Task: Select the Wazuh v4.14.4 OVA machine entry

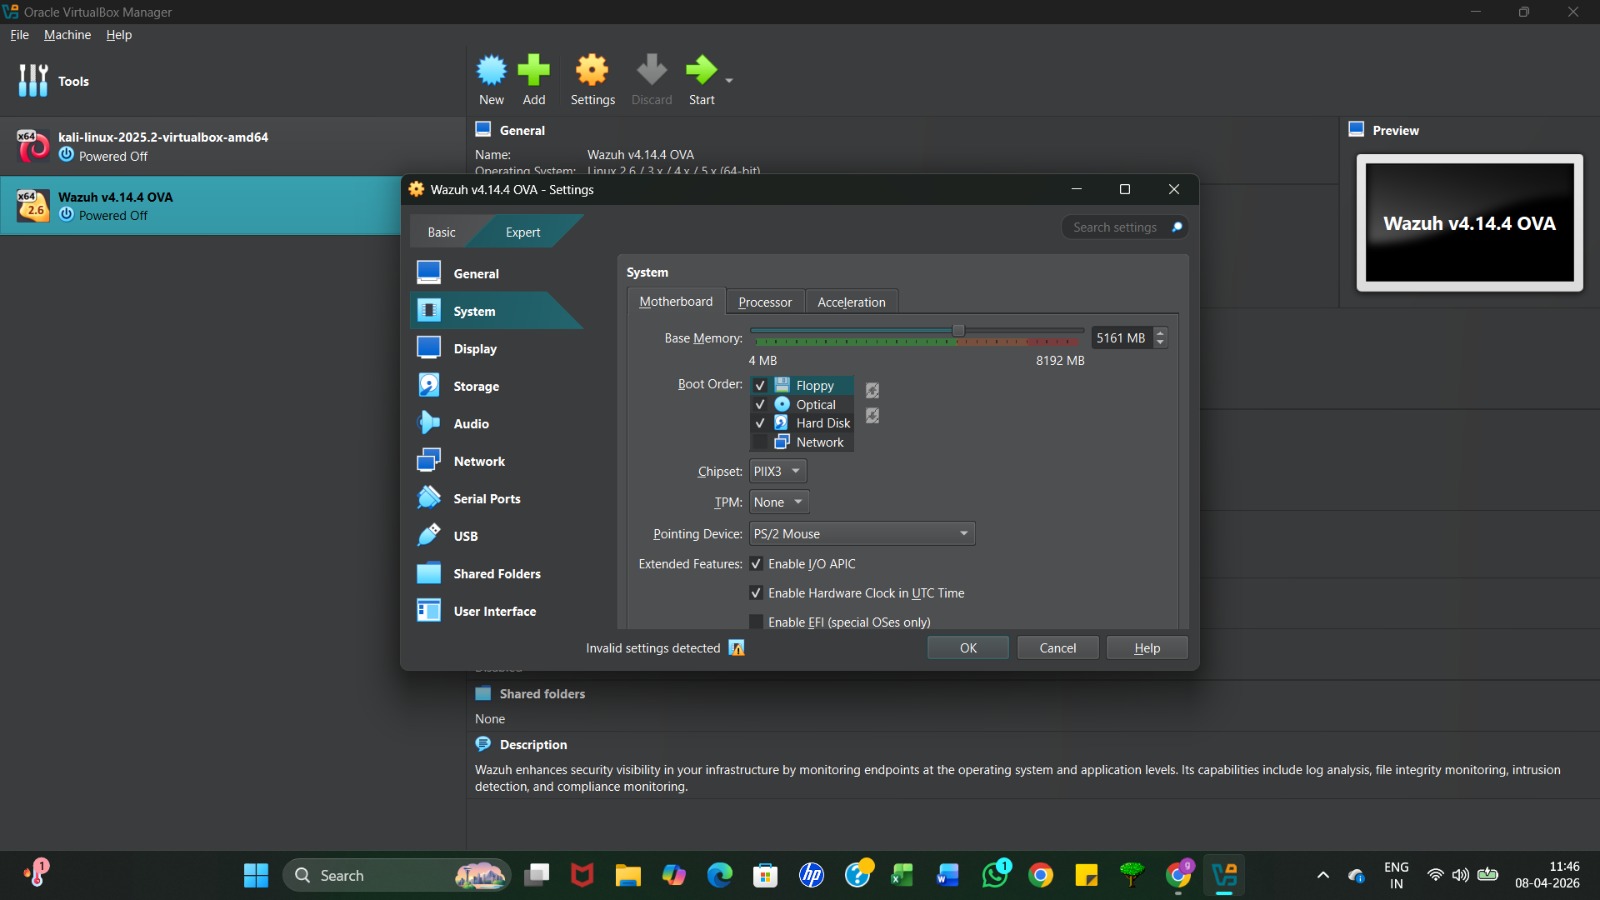Action: [200, 206]
